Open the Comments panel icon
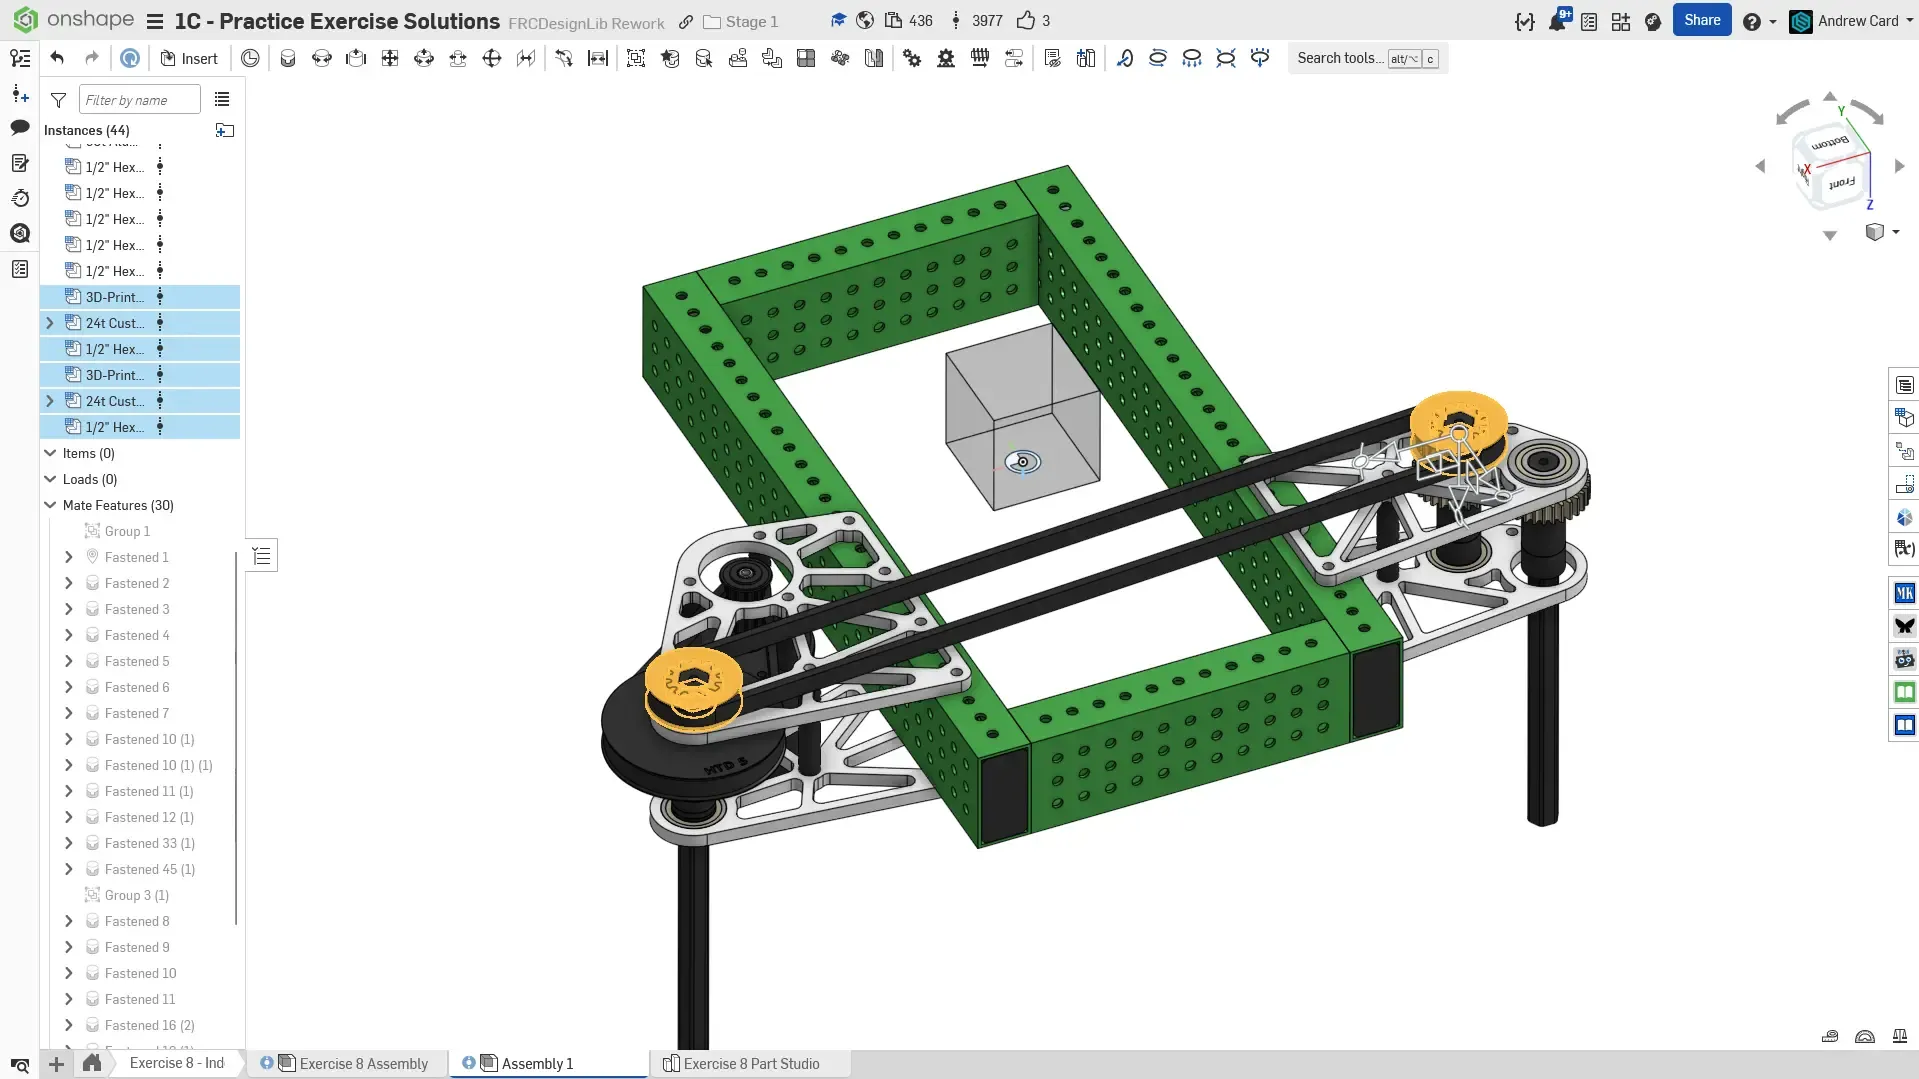This screenshot has width=1919, height=1079. (19, 127)
